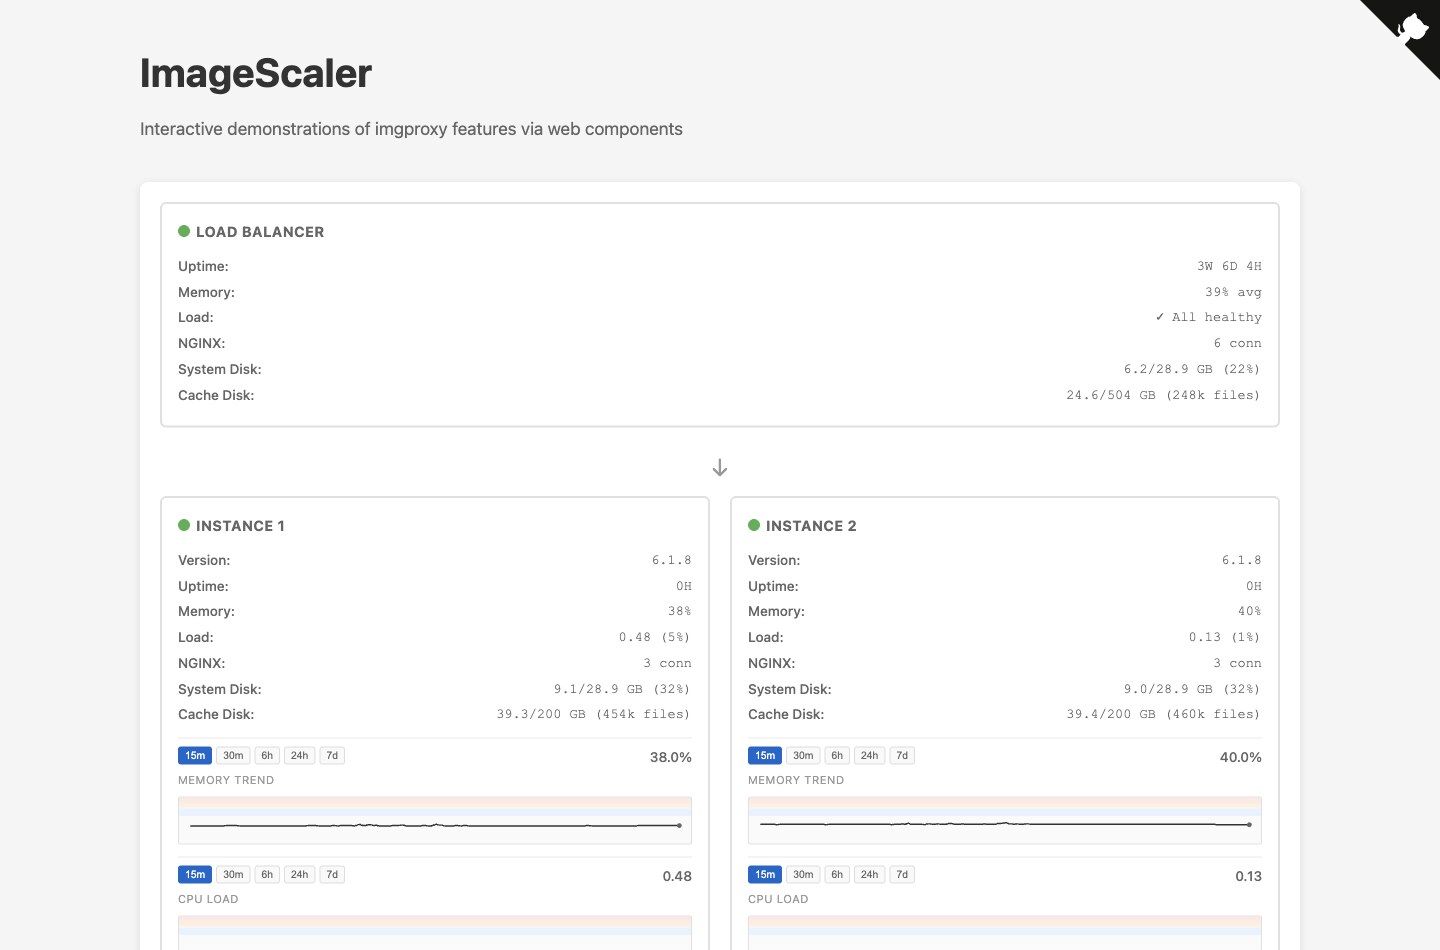The width and height of the screenshot is (1440, 950).
Task: Click Instance 1 load value 0.48 (5%)
Action: click(655, 637)
